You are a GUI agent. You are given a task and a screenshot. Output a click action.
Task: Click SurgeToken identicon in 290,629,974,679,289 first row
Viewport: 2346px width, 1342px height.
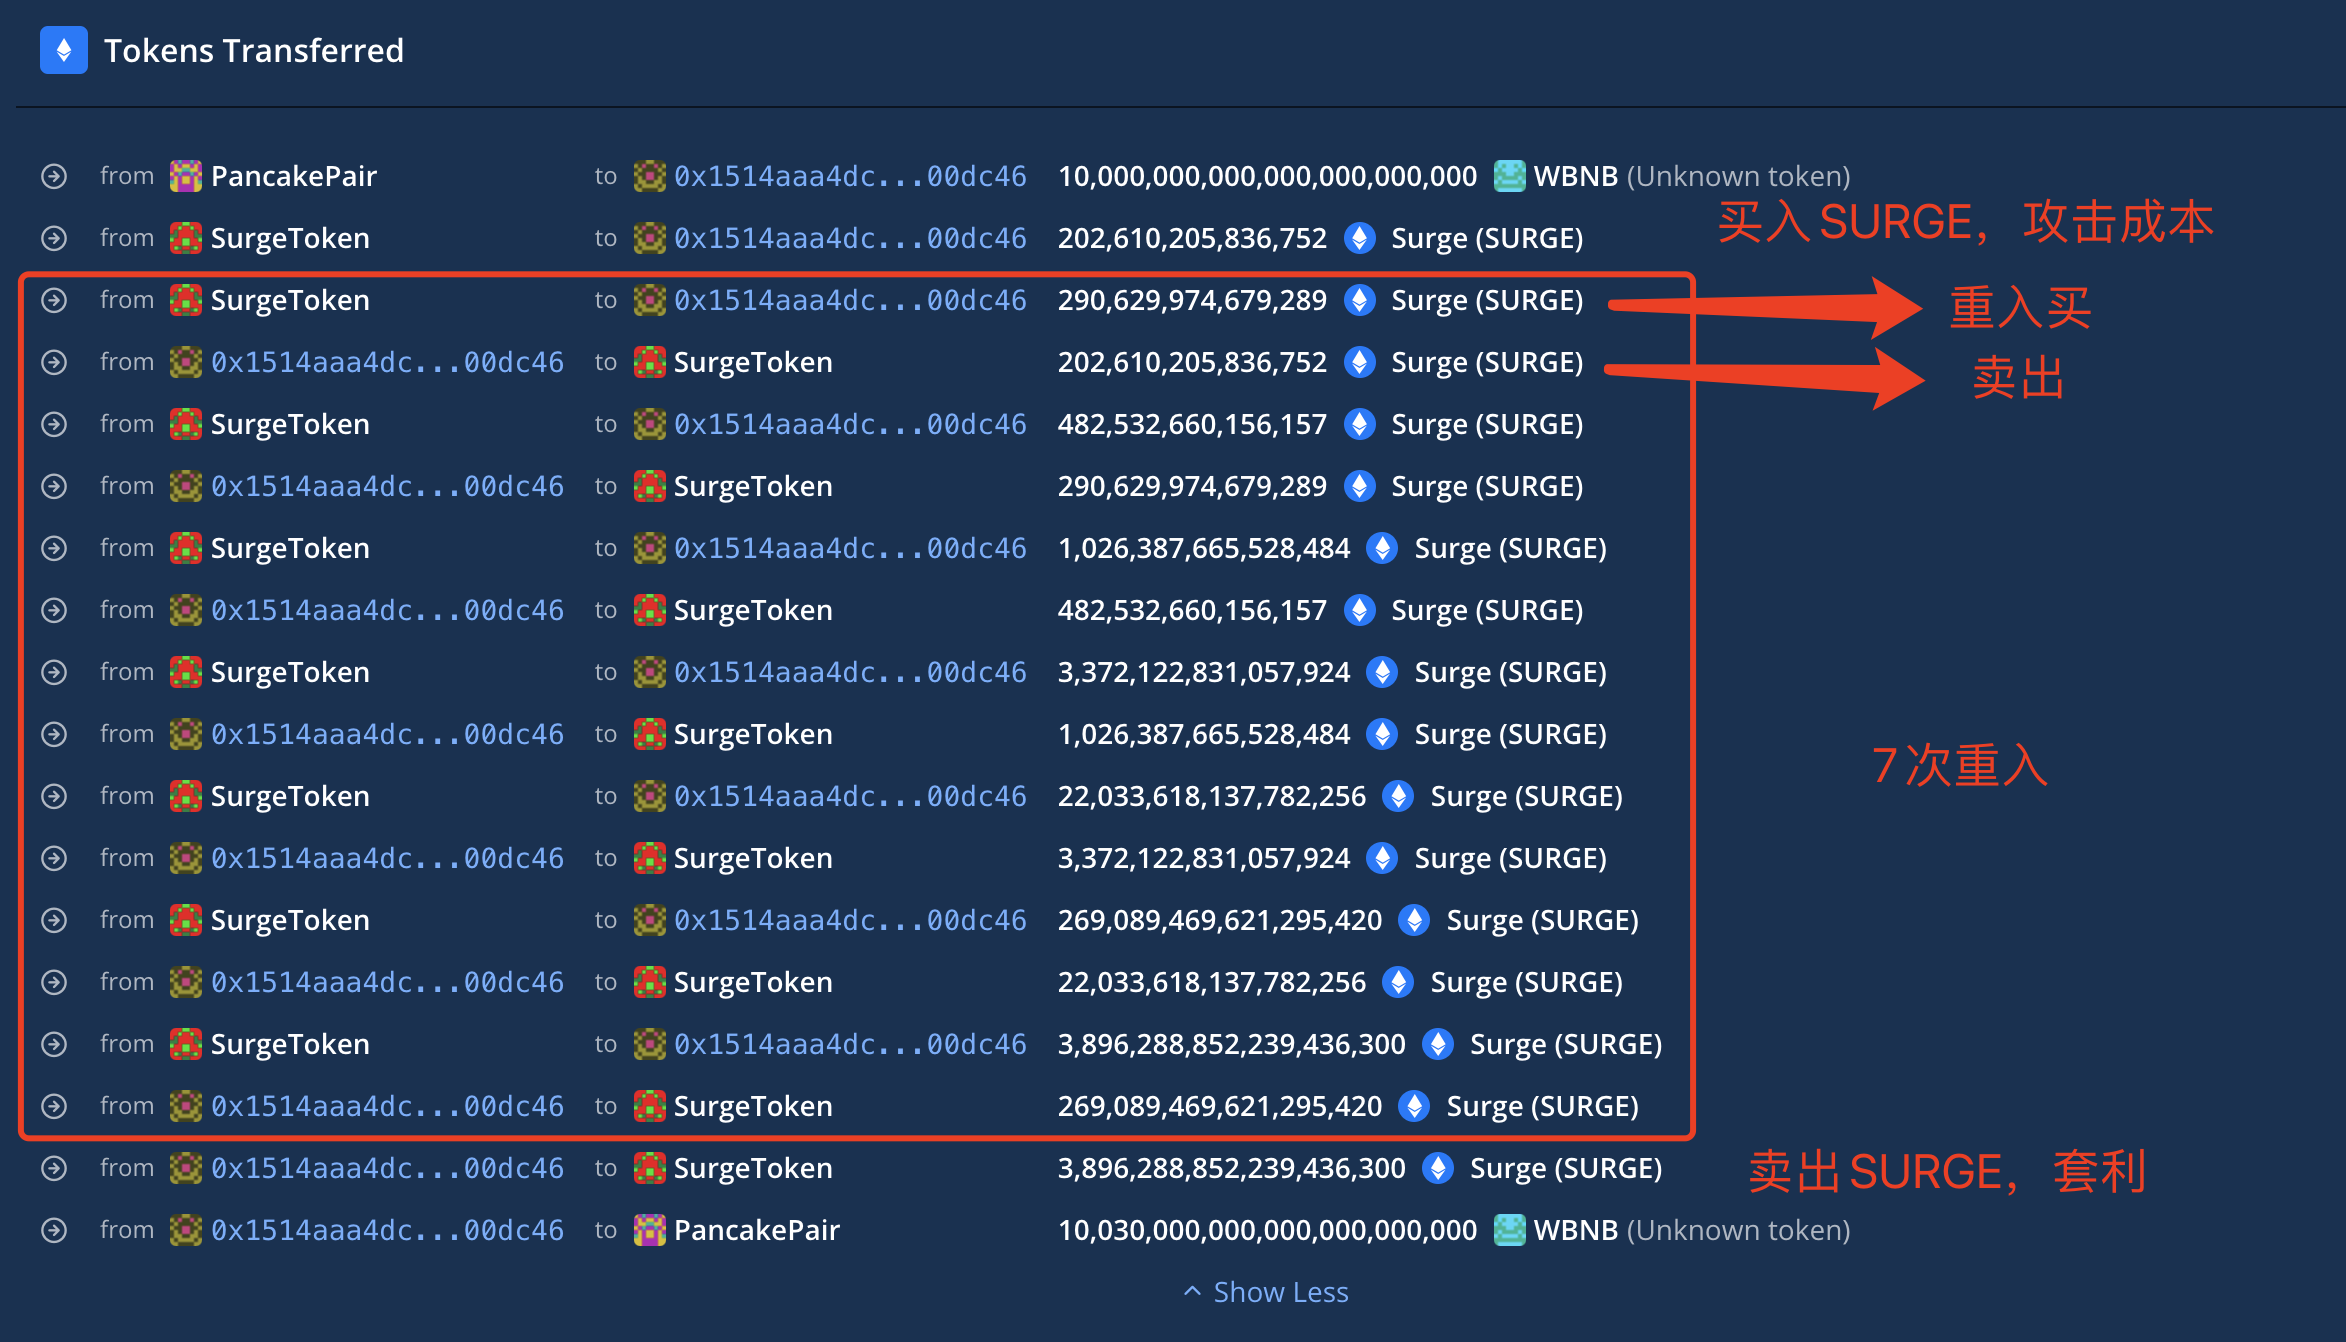(x=185, y=300)
